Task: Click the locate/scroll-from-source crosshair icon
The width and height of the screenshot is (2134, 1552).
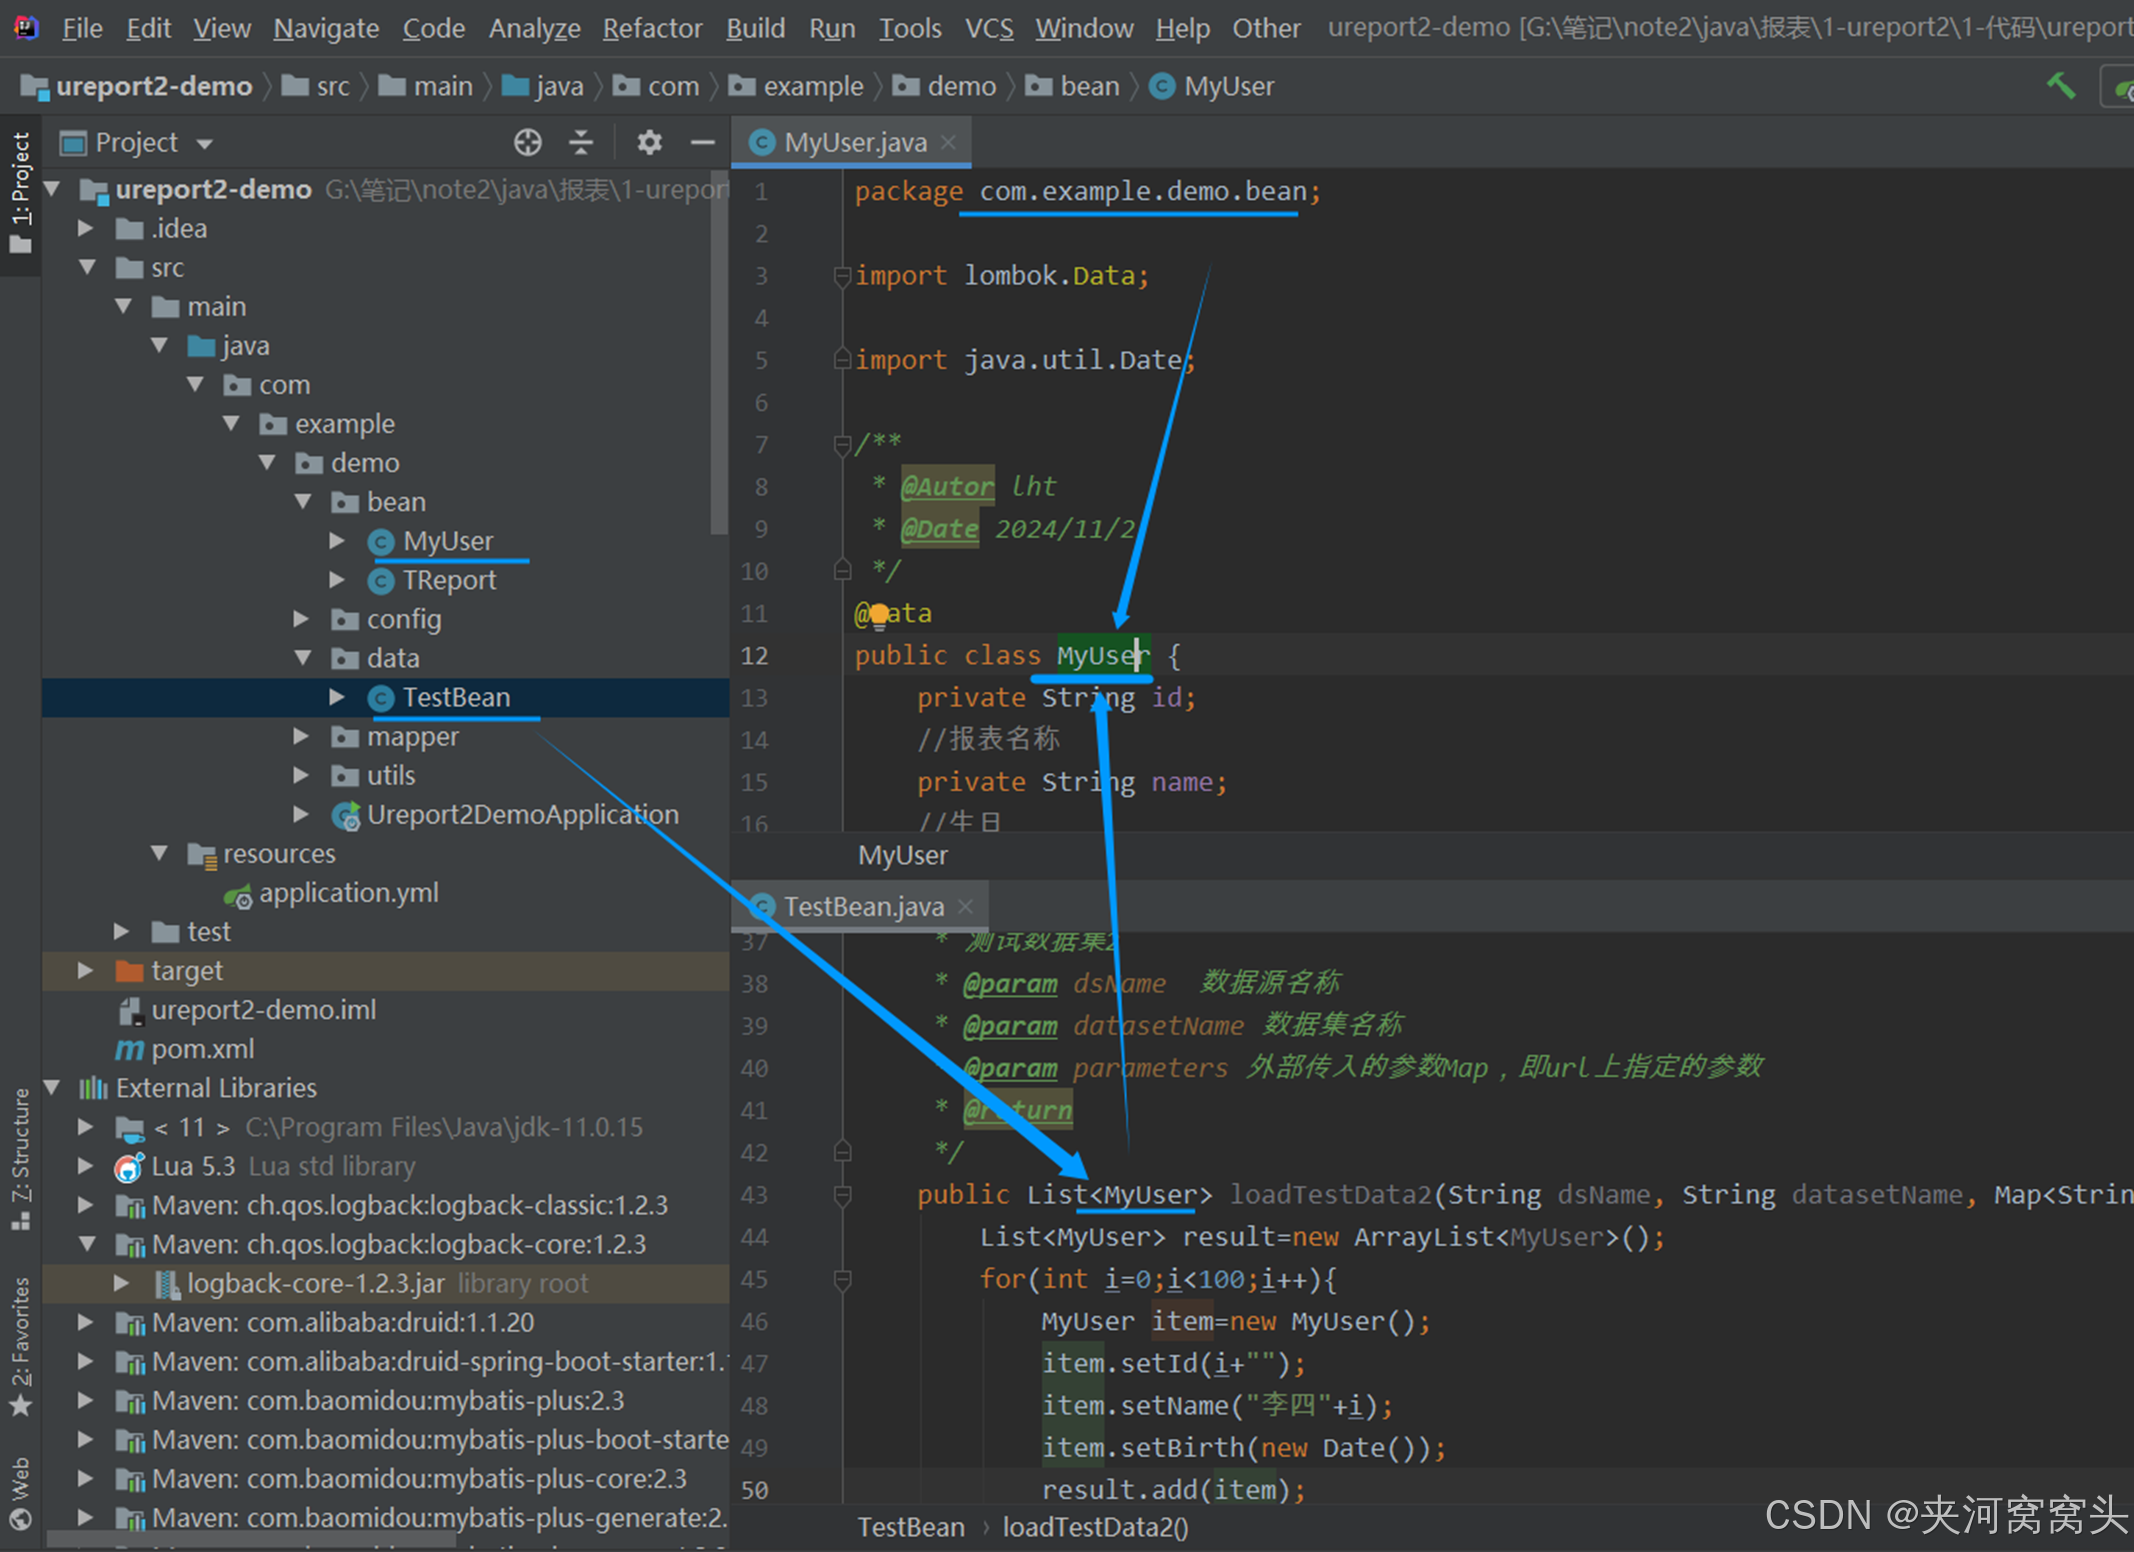Action: click(528, 143)
